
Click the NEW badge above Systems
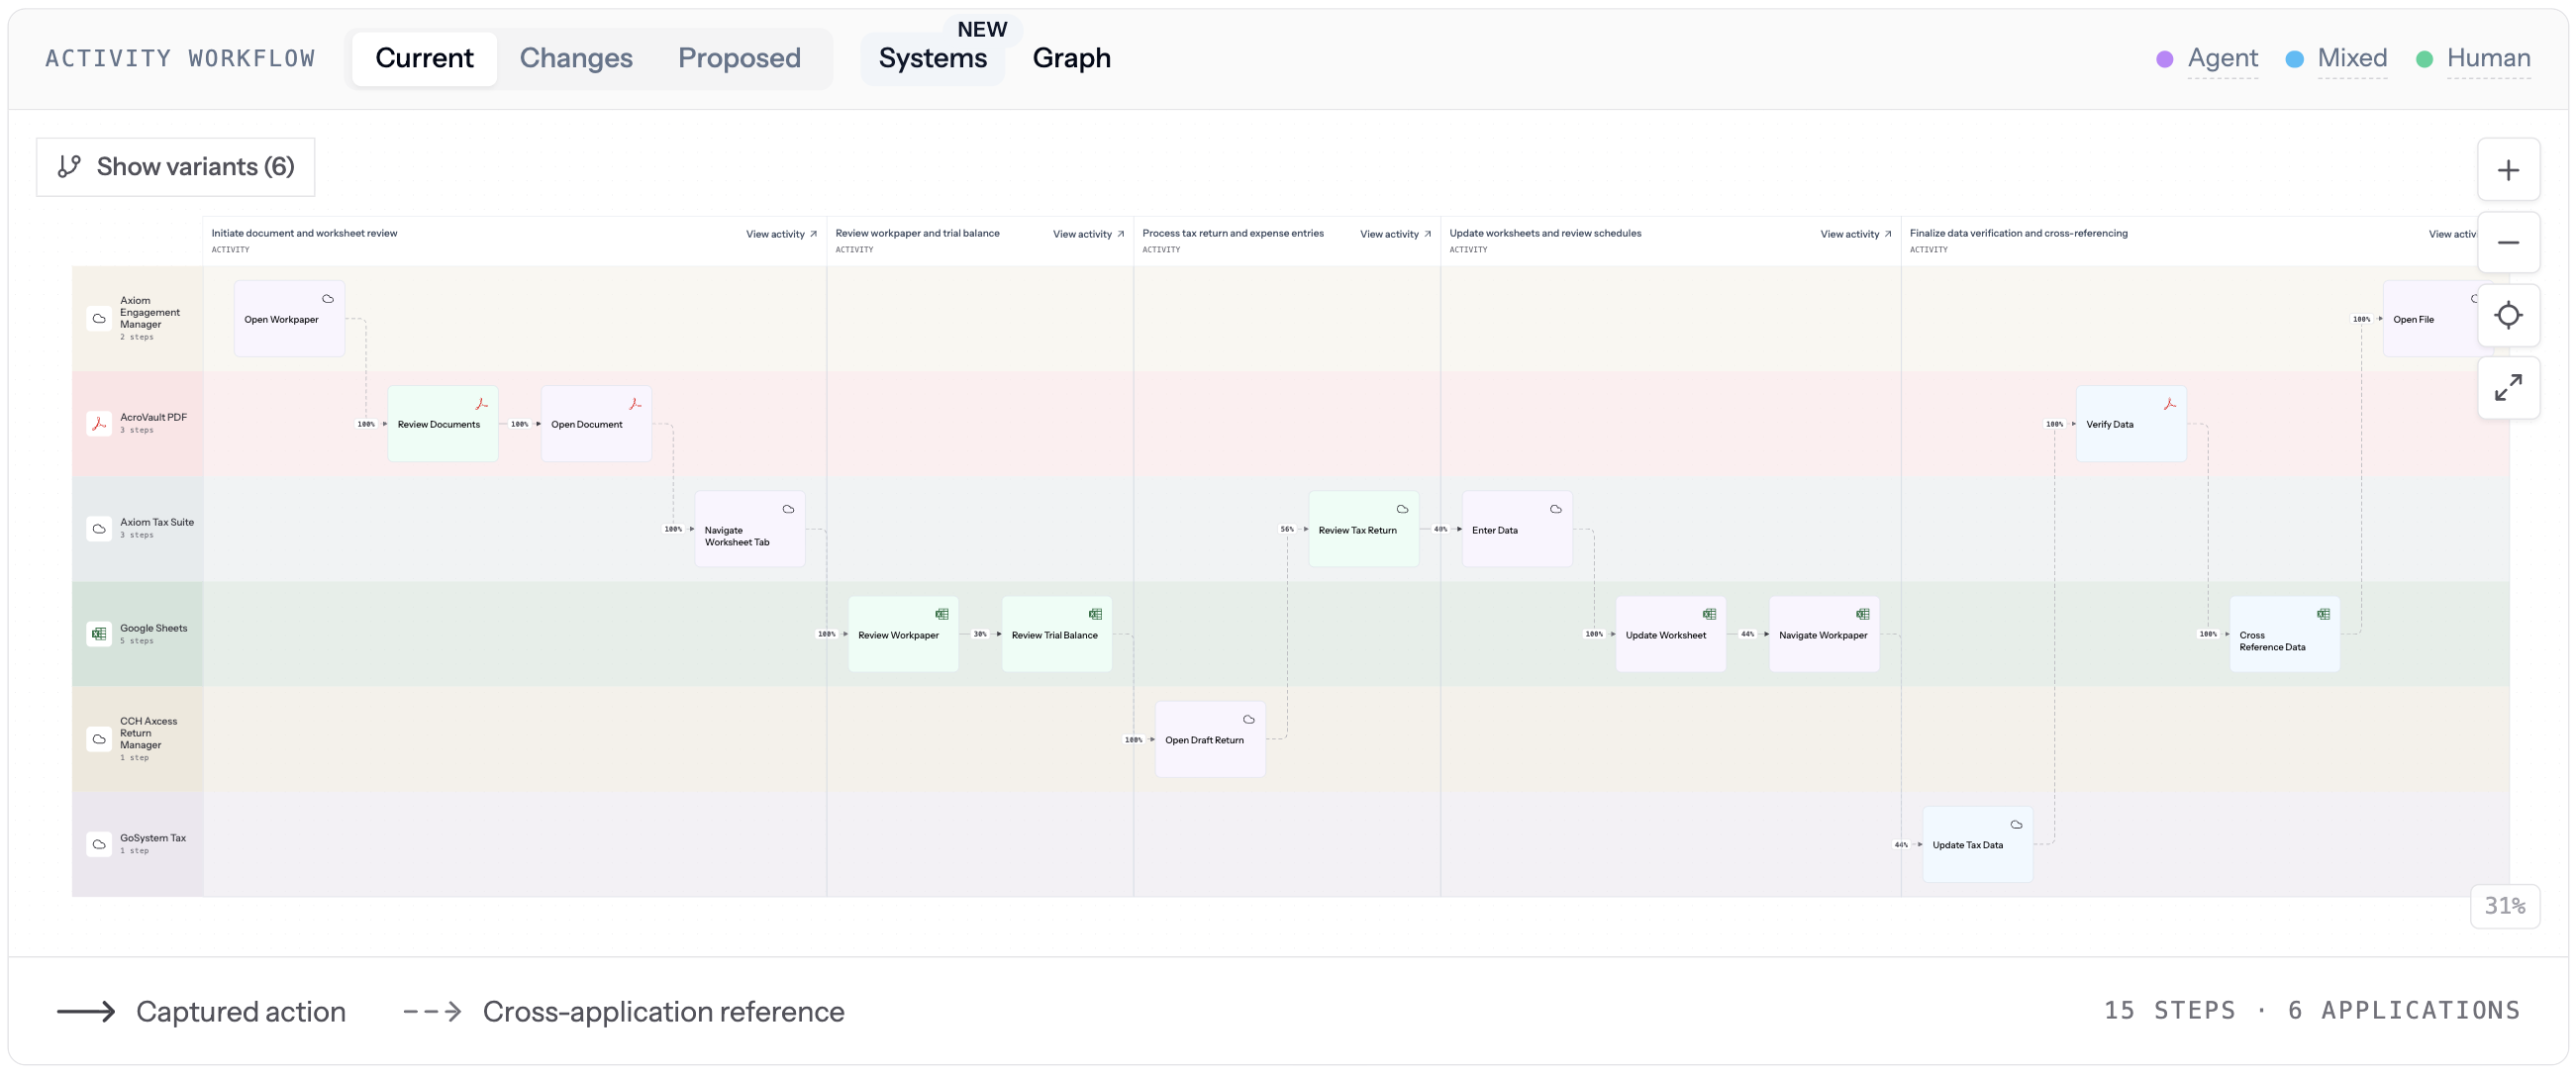click(981, 29)
